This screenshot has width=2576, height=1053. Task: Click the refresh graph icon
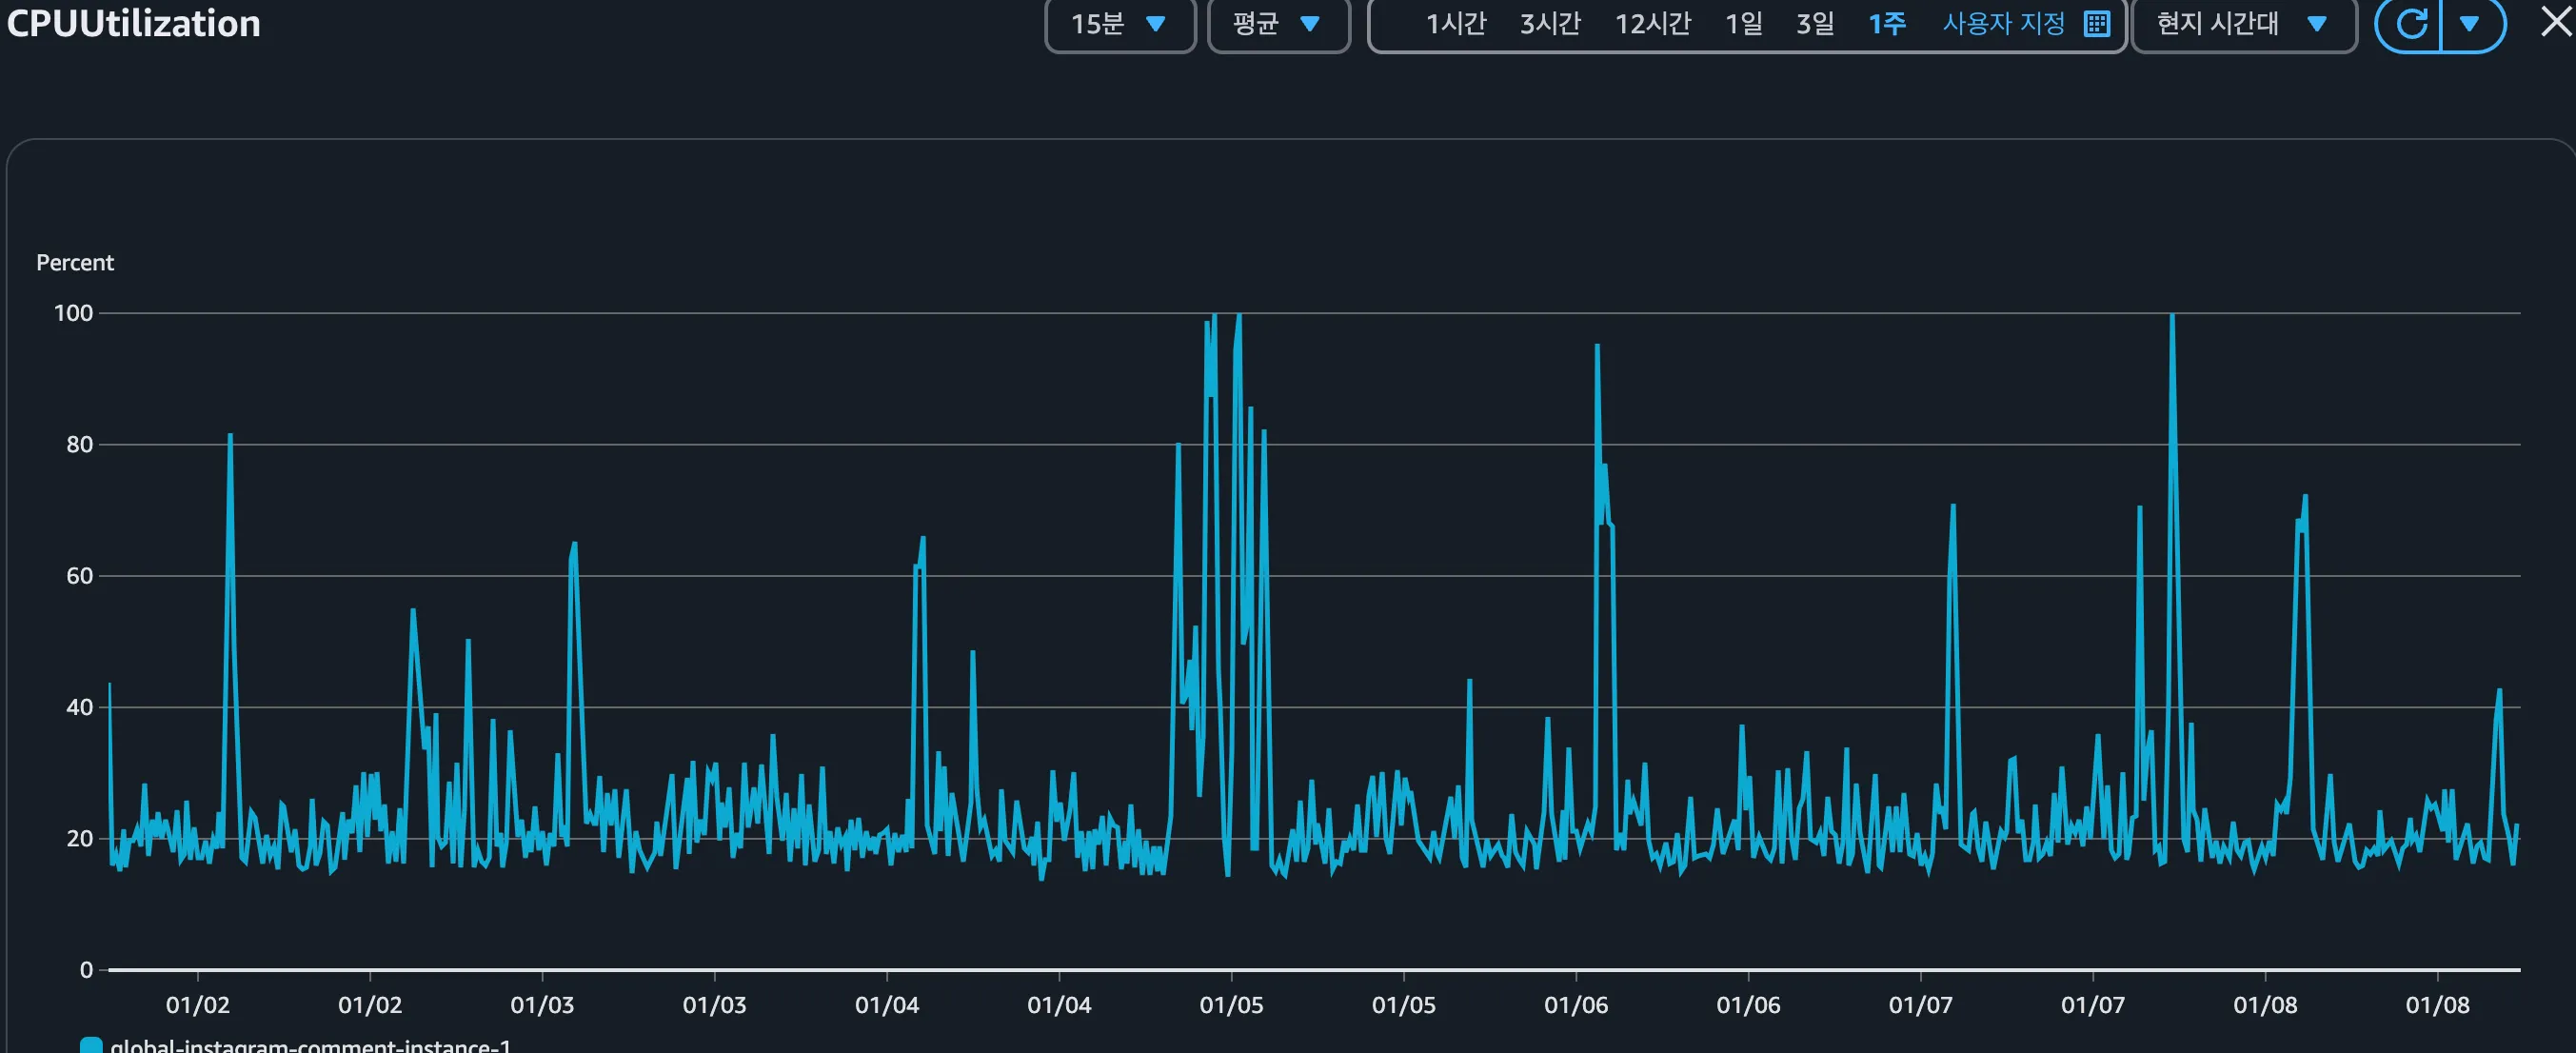point(2410,23)
